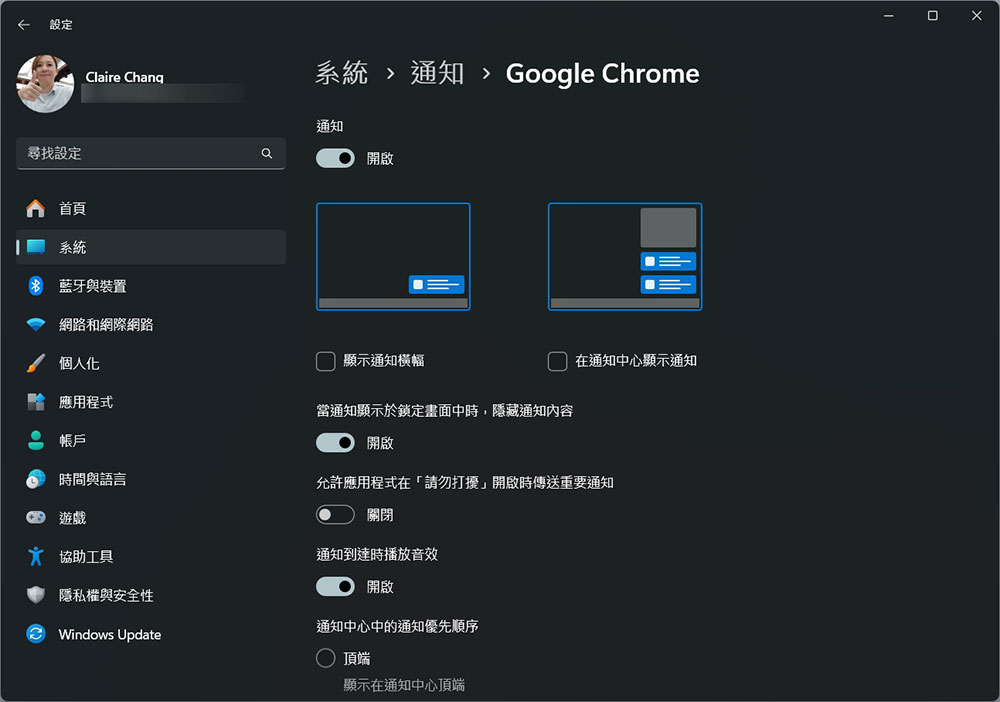The width and height of the screenshot is (1000, 702).
Task: Open 協助工具 settings
Action: click(x=151, y=557)
